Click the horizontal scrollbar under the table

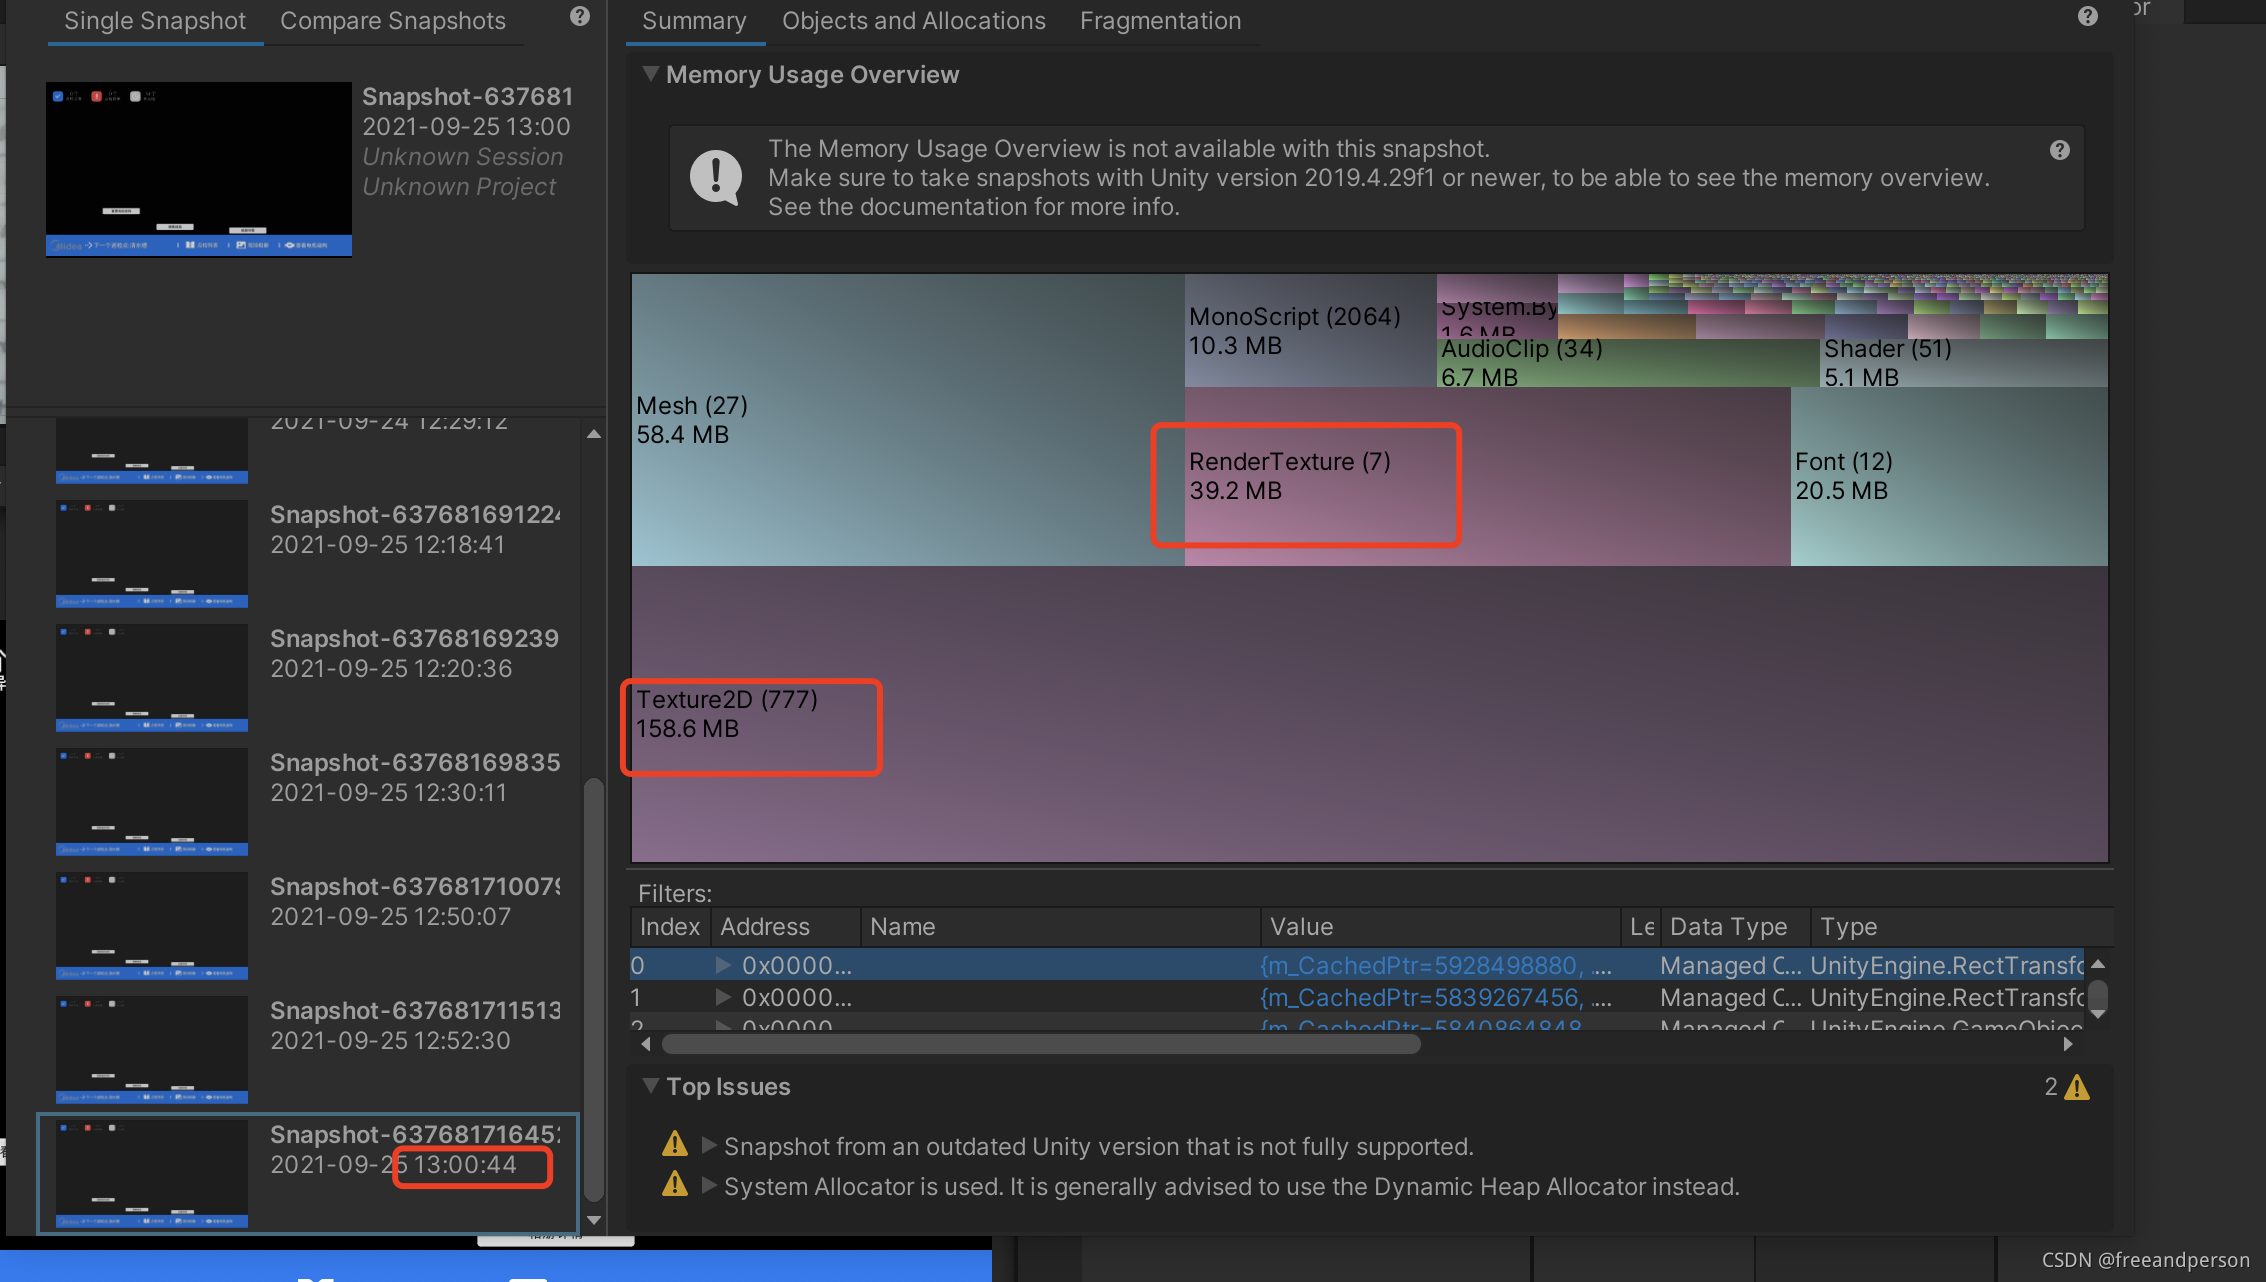(x=1040, y=1044)
